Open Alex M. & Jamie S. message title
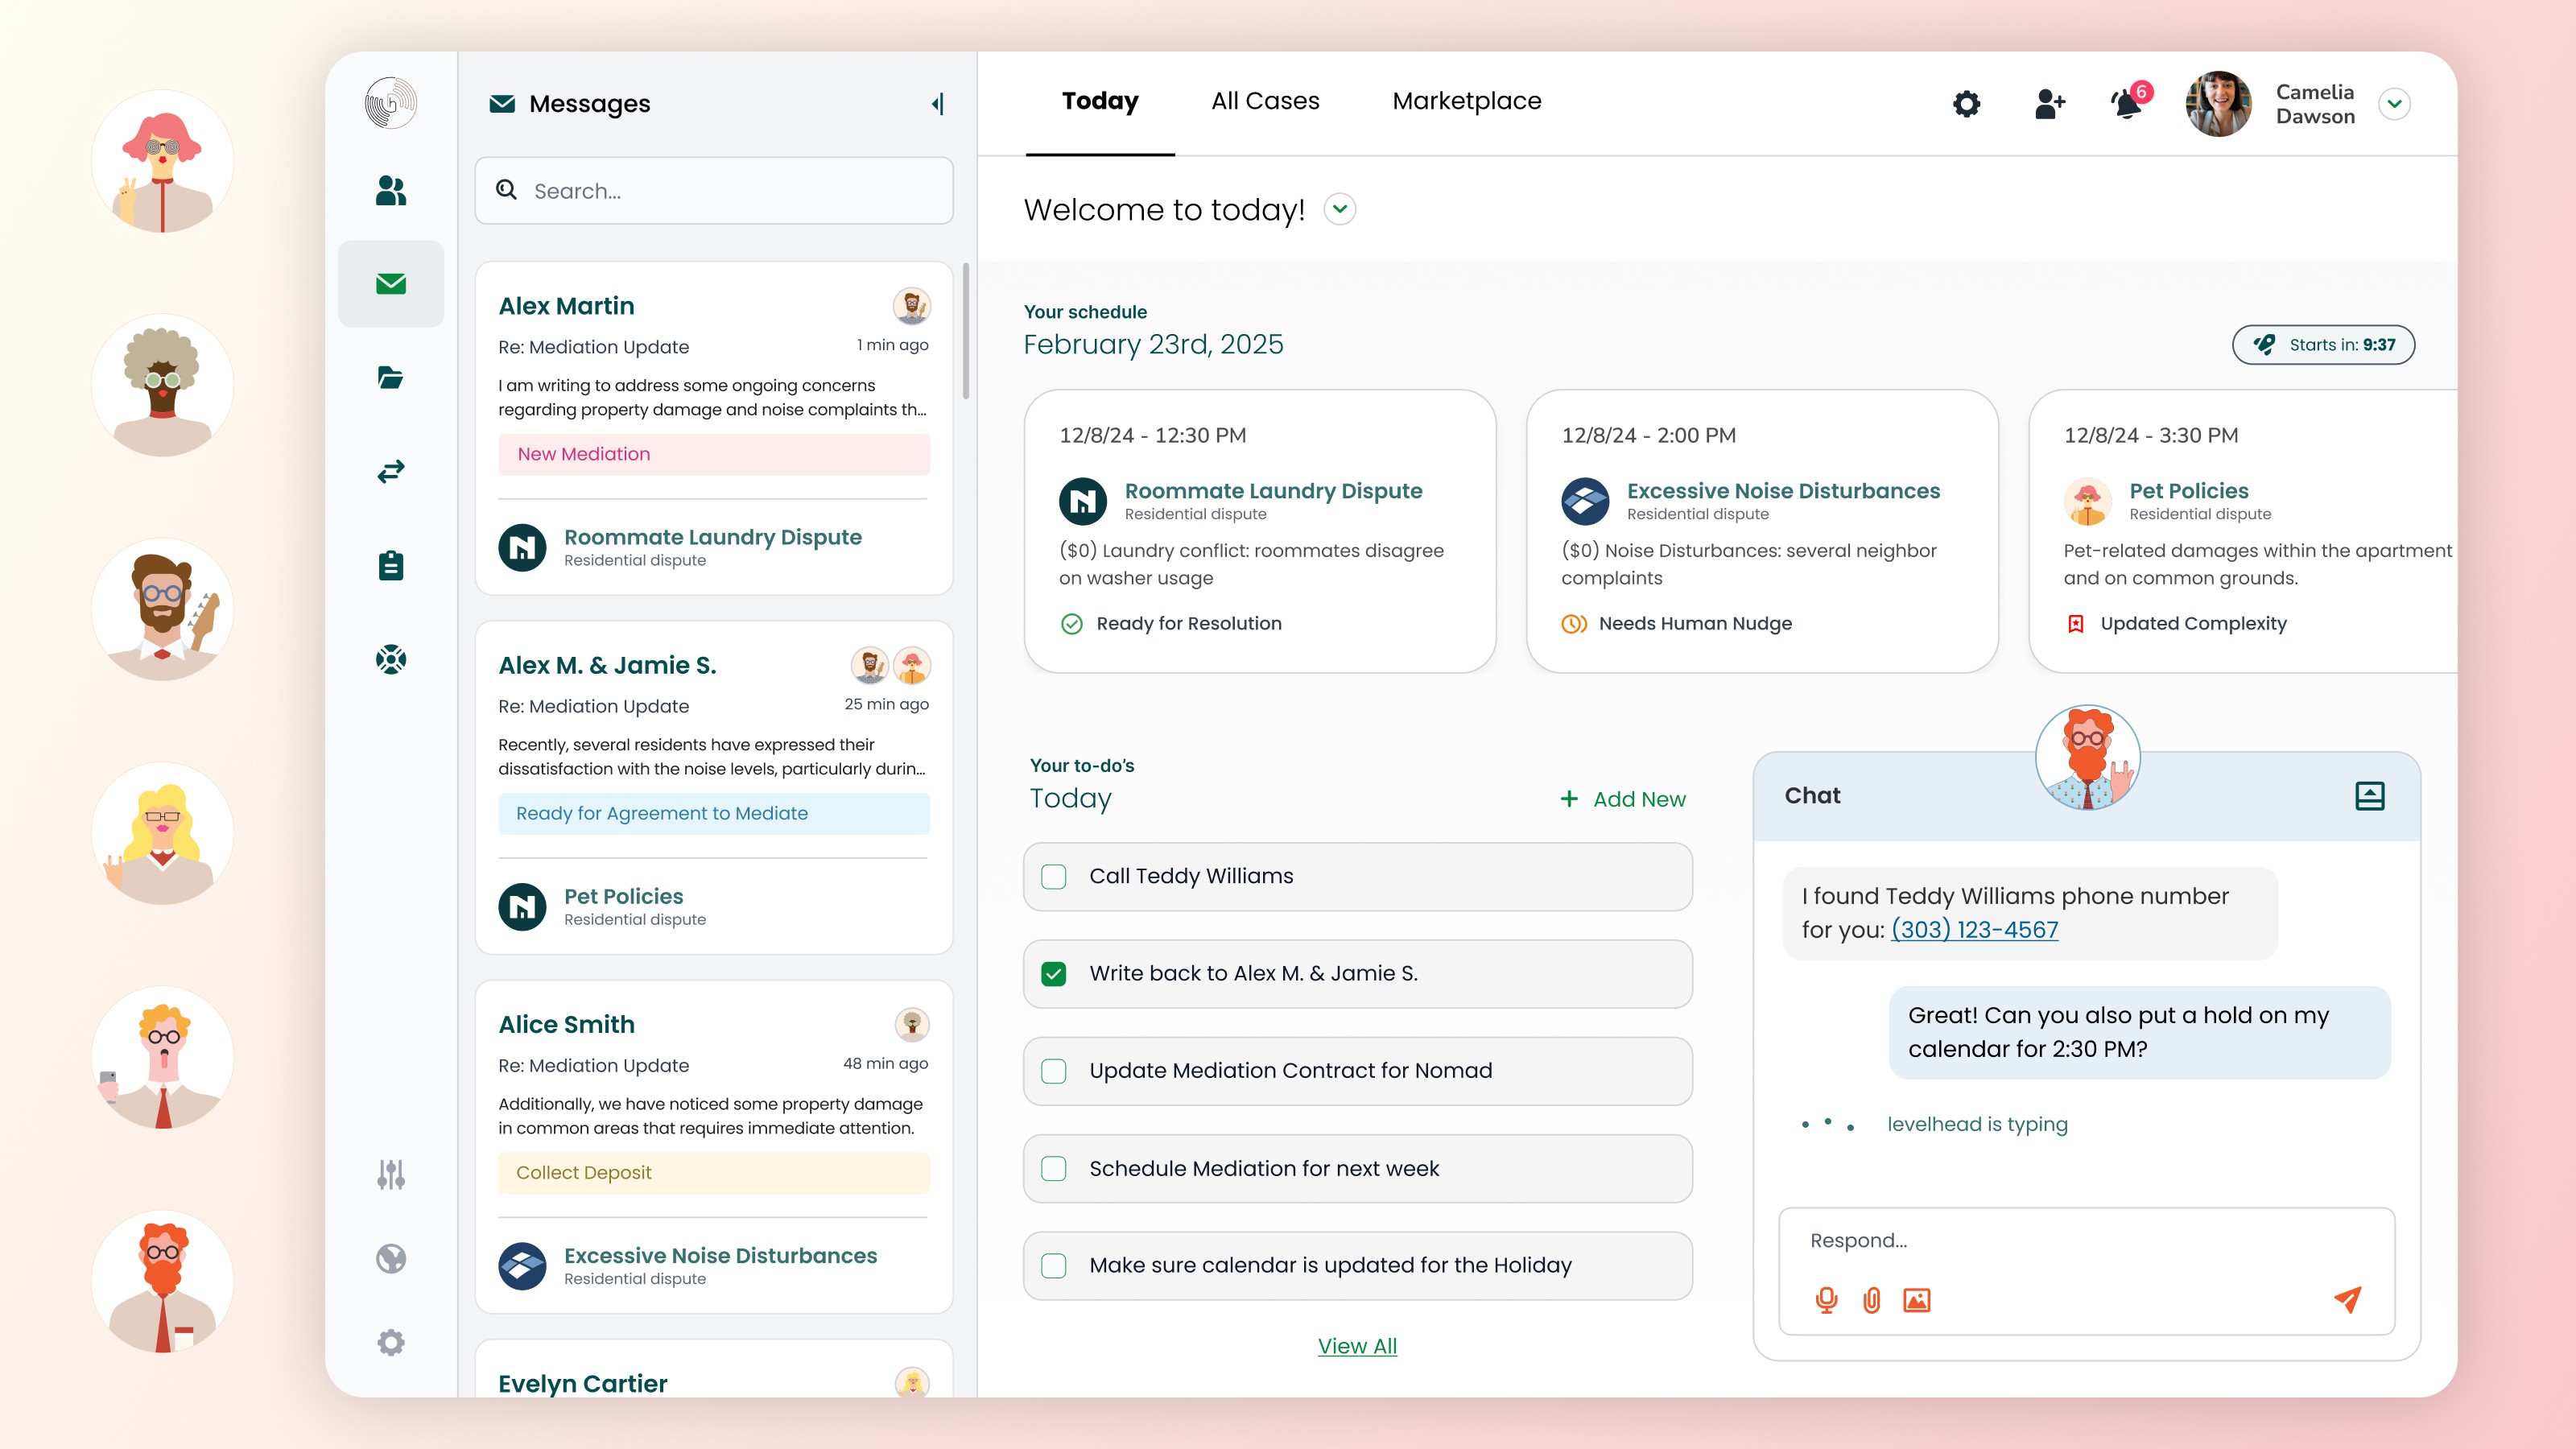 607,665
